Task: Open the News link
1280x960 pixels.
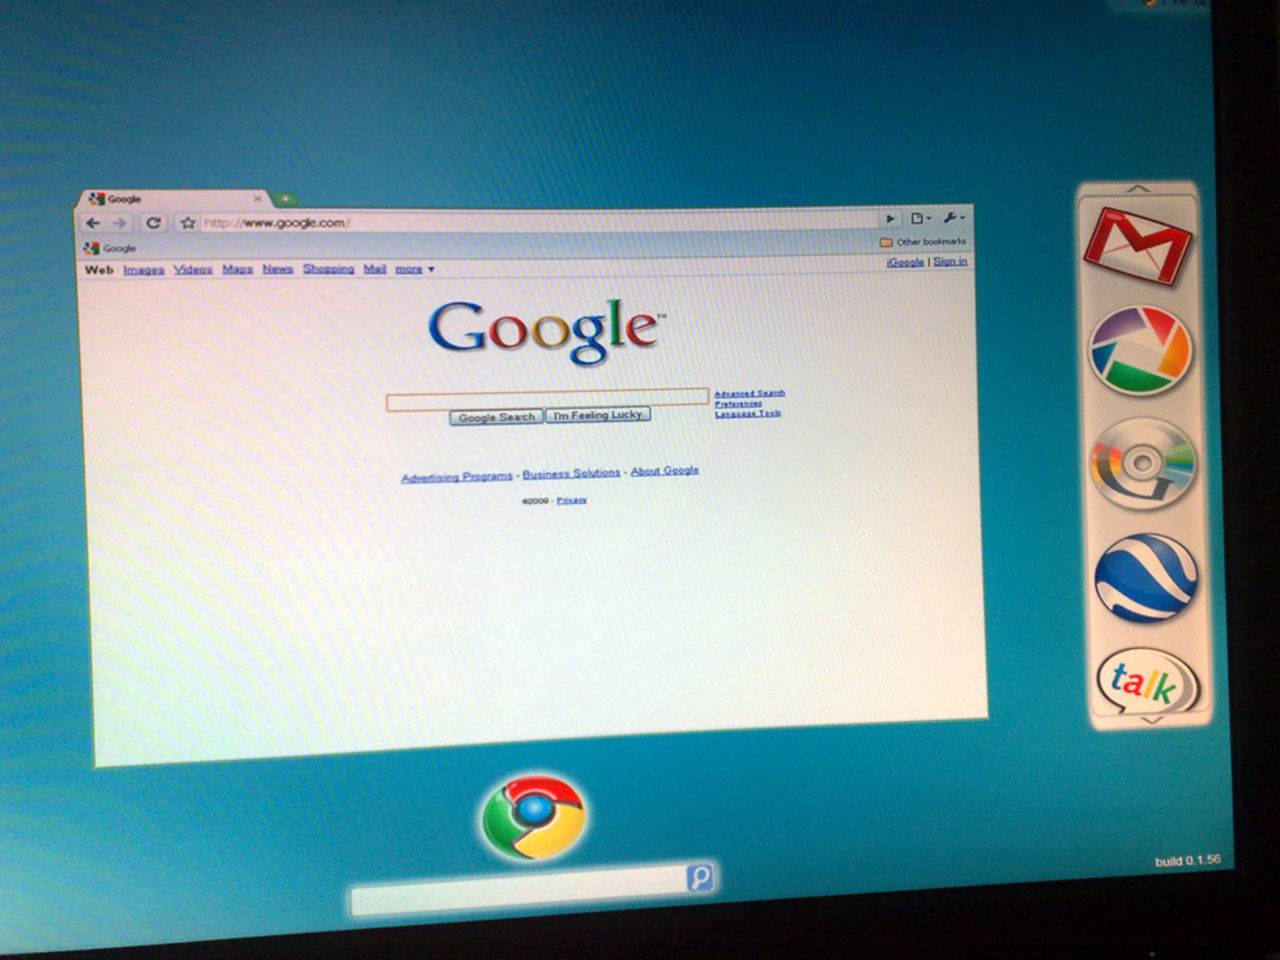Action: pyautogui.click(x=278, y=269)
